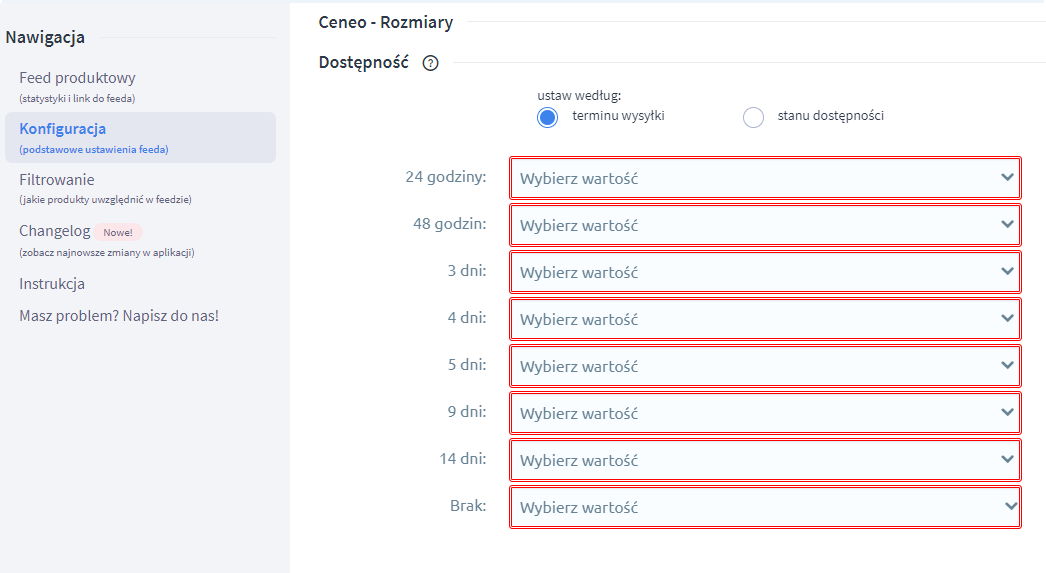Expand the '5 dni' dropdown list
The width and height of the screenshot is (1046, 573).
765,366
